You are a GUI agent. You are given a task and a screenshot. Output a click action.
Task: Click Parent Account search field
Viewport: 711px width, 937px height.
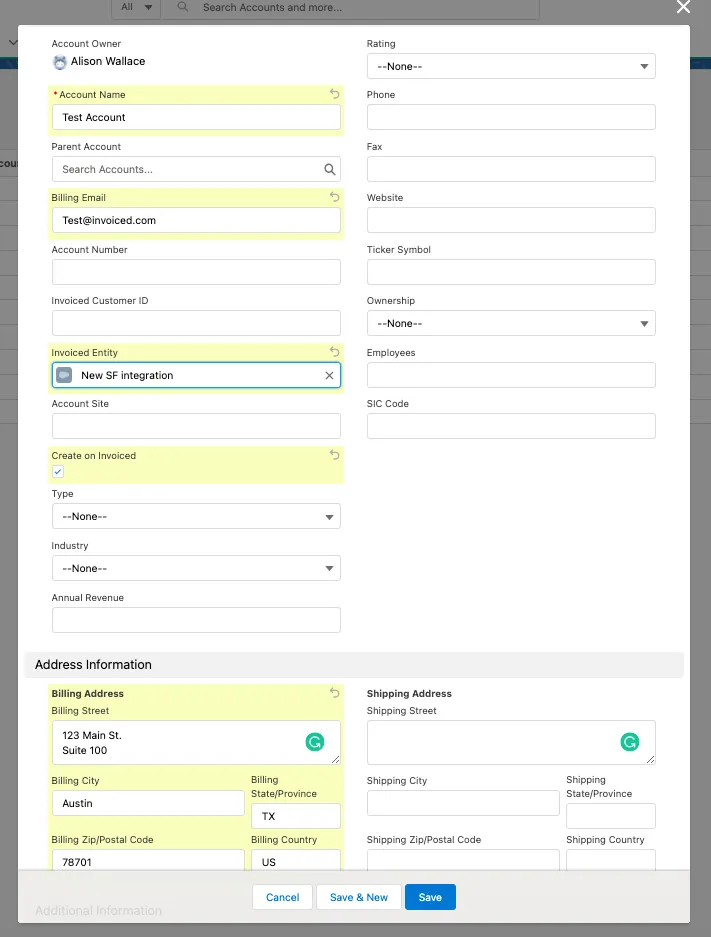[196, 169]
